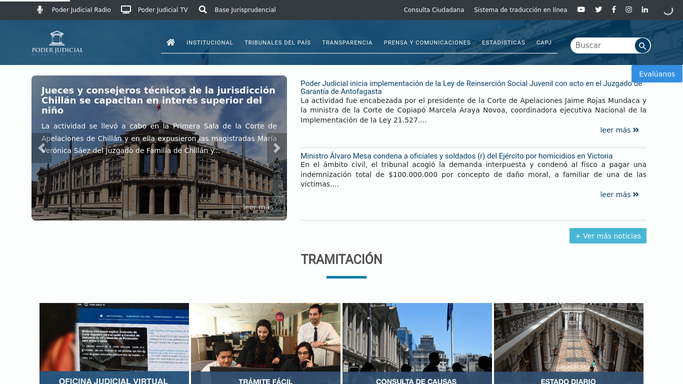The width and height of the screenshot is (683, 384).
Task: Go to next carousel slide arrow
Action: click(277, 148)
